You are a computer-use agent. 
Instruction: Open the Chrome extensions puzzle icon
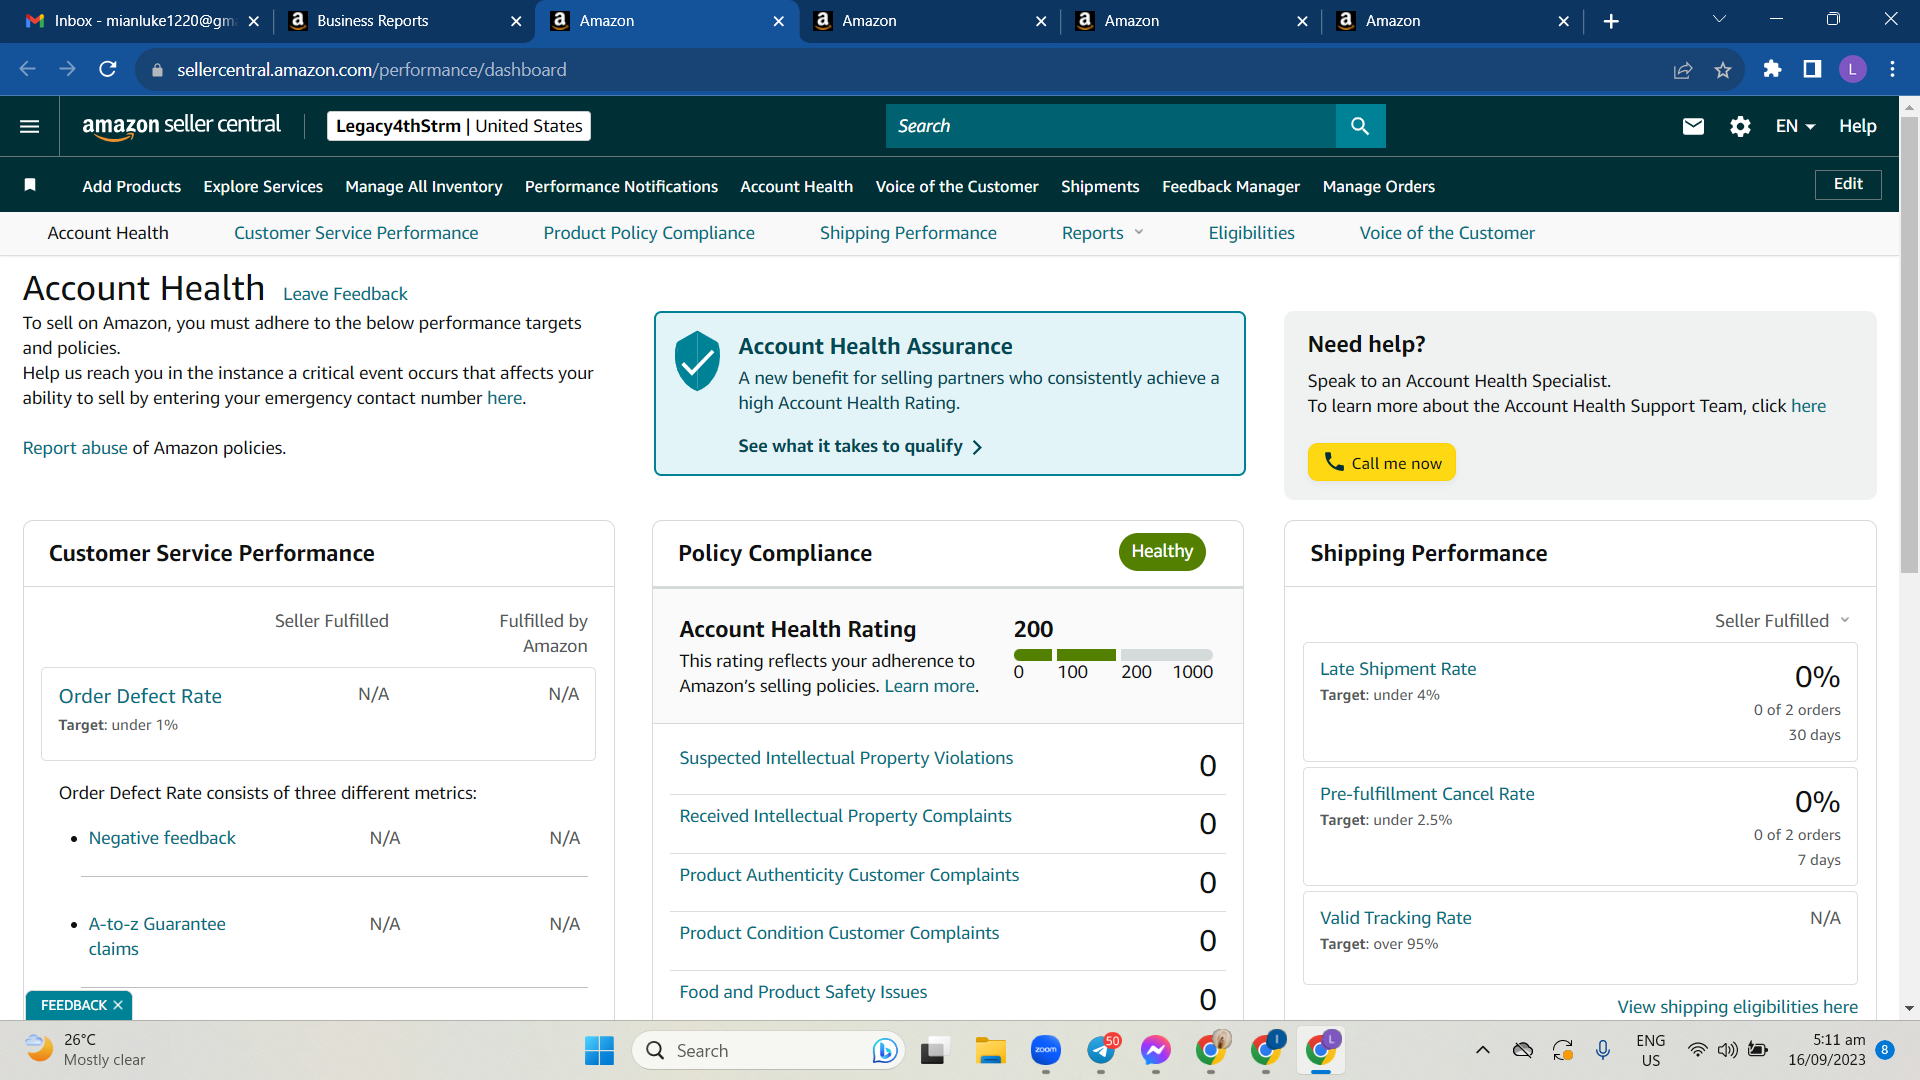coord(1772,69)
